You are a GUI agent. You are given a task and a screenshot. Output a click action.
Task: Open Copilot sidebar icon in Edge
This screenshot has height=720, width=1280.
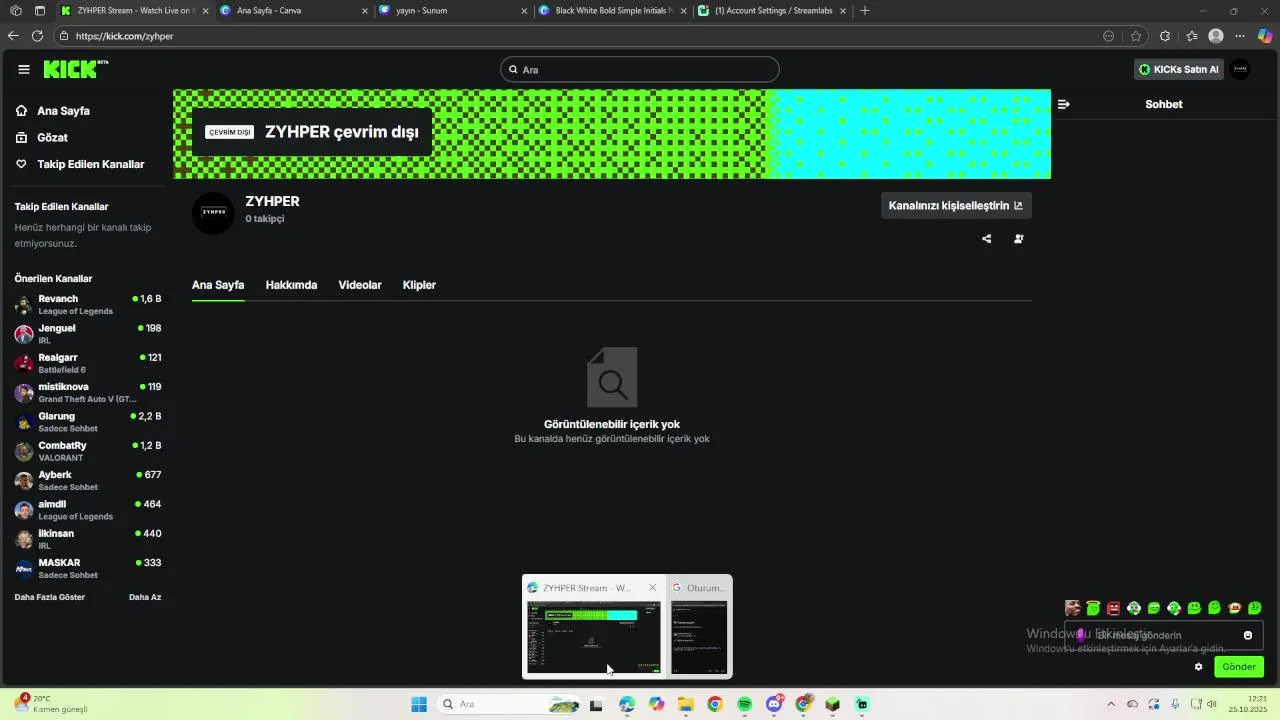(1265, 36)
